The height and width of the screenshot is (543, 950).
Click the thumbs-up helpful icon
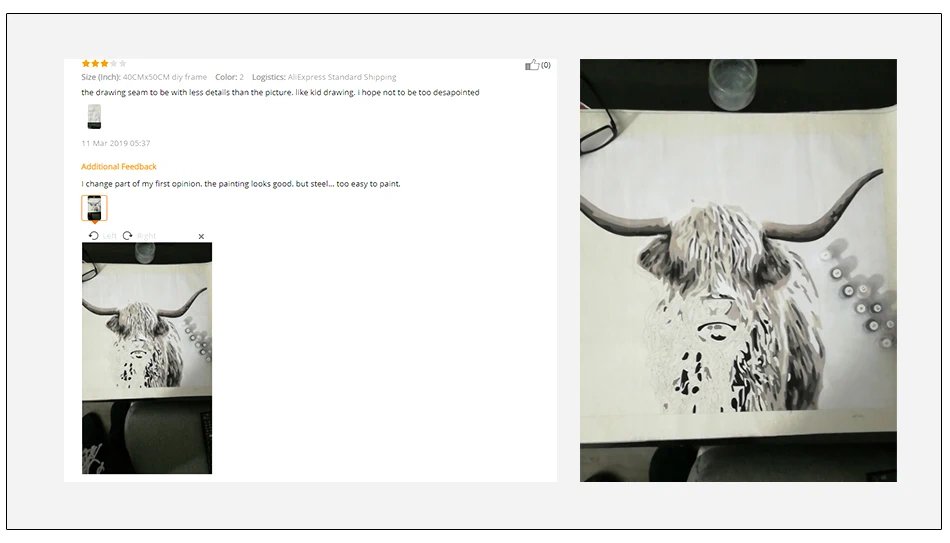tap(532, 65)
